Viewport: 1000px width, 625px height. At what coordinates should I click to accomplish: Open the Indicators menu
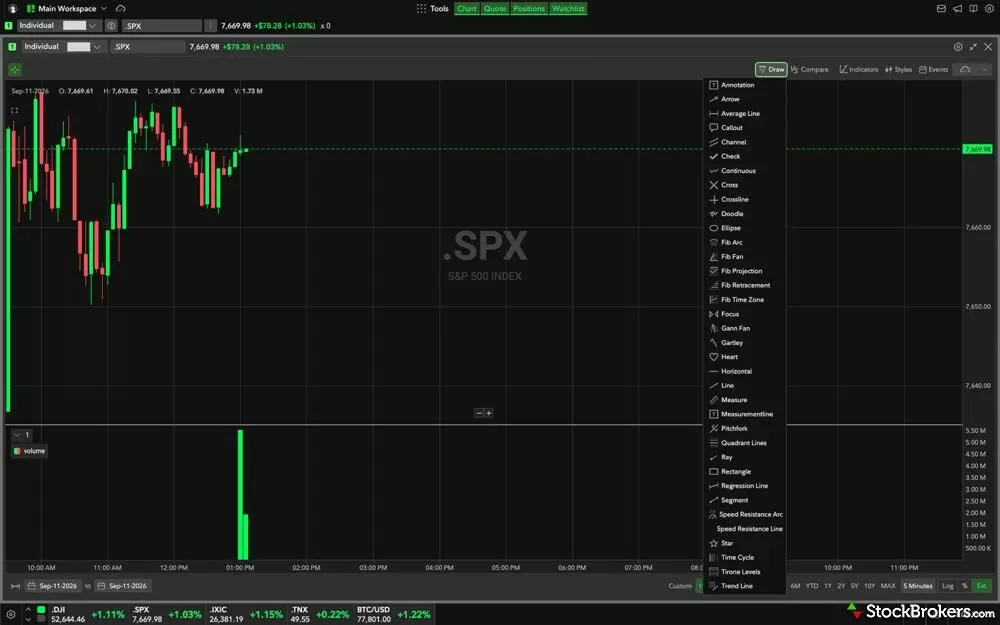tap(858, 70)
